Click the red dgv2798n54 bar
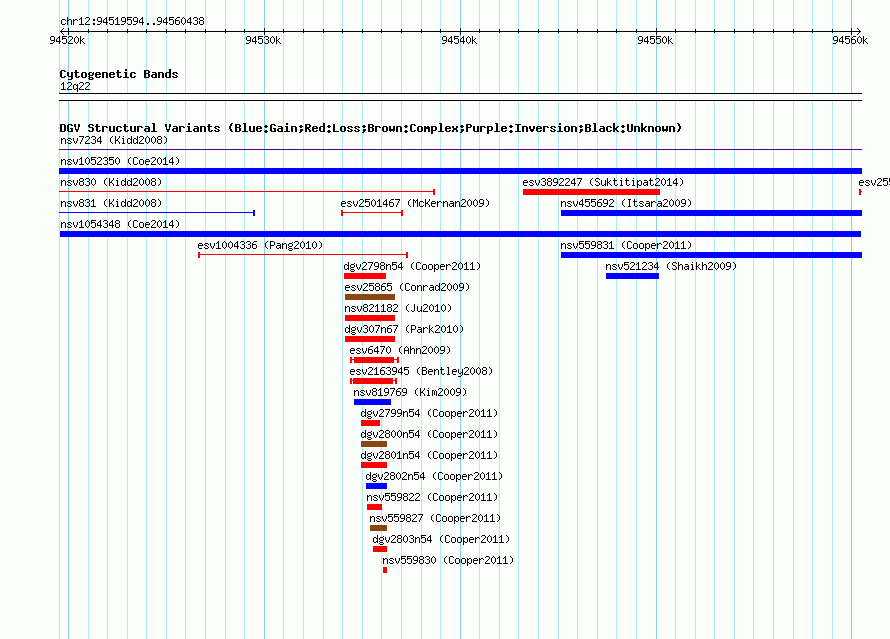This screenshot has width=890, height=639. click(365, 276)
